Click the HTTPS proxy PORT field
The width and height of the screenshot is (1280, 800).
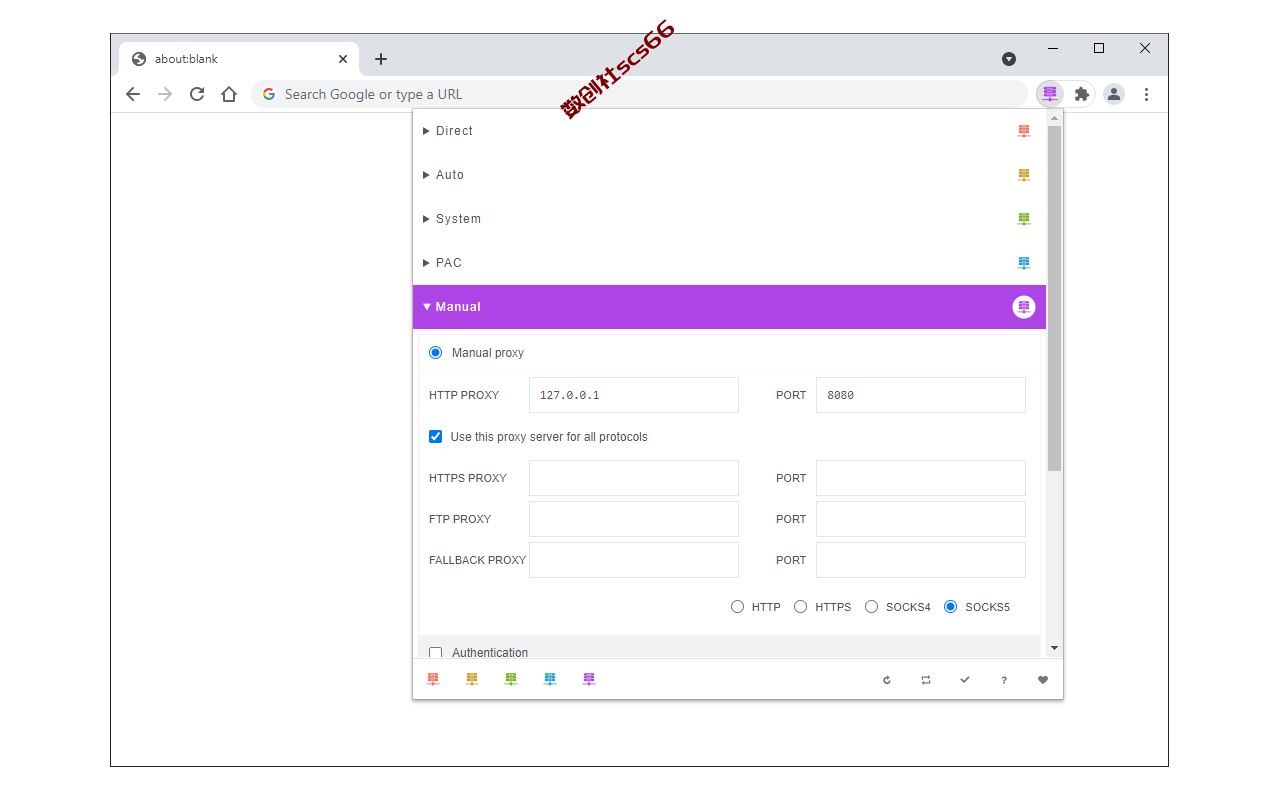click(x=921, y=478)
